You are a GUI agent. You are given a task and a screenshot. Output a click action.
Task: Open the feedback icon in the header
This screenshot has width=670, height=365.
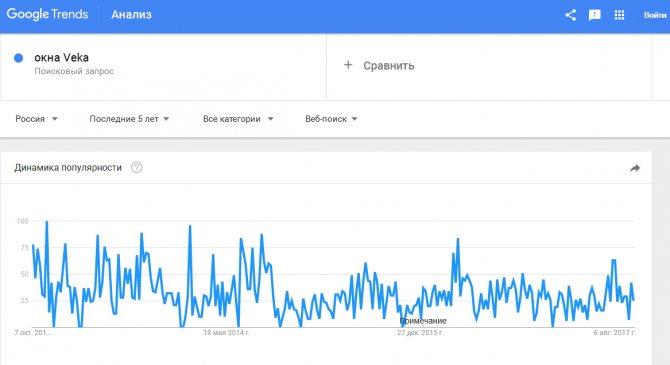click(x=594, y=15)
